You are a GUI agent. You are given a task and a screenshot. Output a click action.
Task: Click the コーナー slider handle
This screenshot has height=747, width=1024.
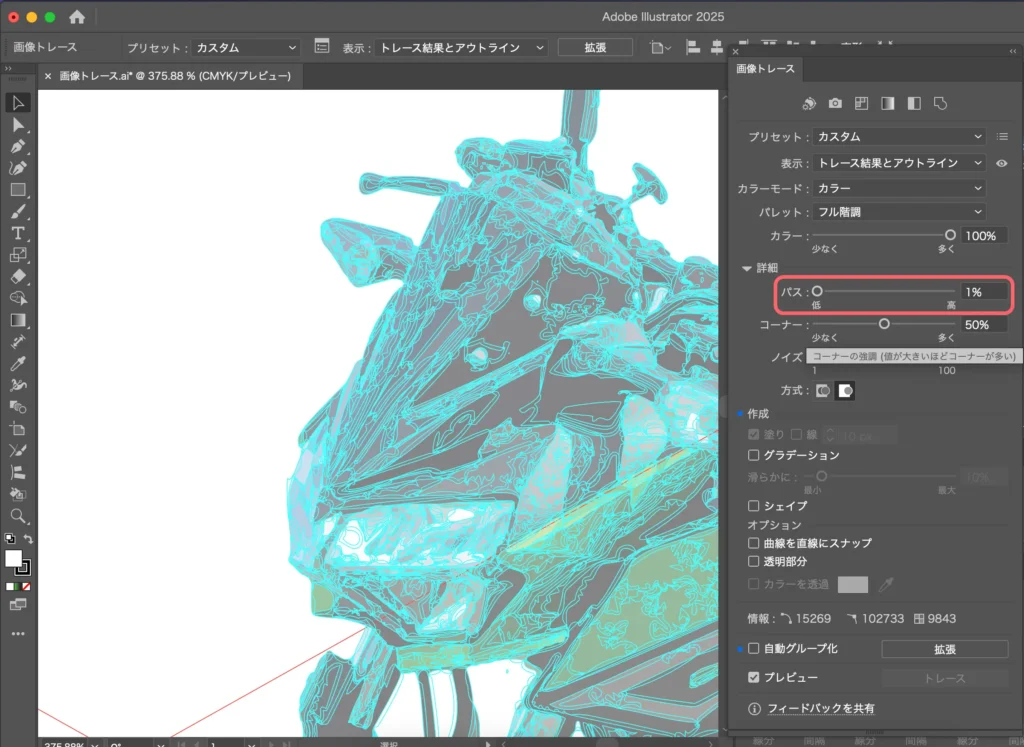pyautogui.click(x=884, y=324)
